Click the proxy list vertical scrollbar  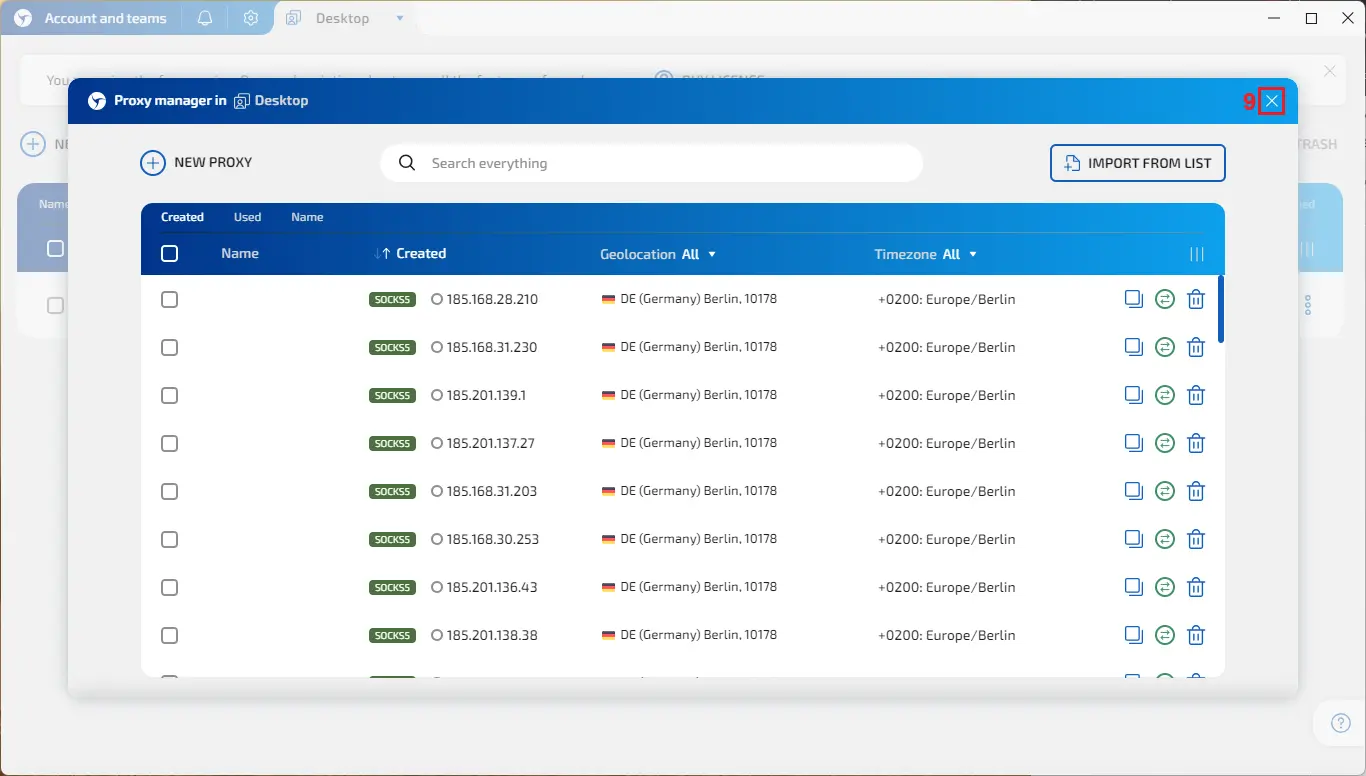click(x=1220, y=309)
